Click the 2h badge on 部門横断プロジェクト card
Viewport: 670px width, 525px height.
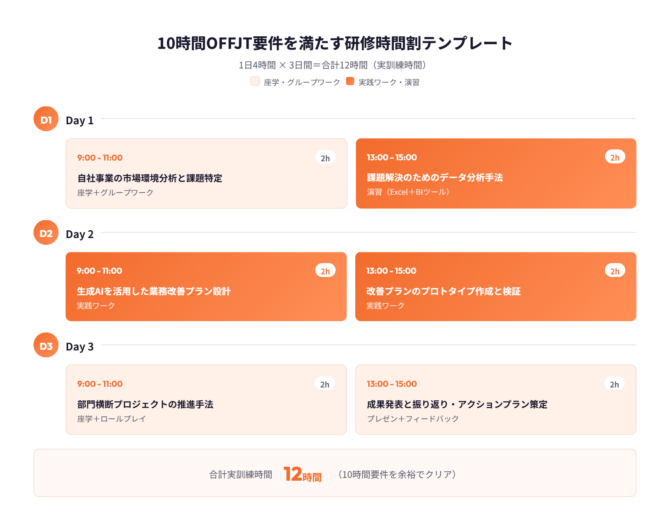pos(325,384)
